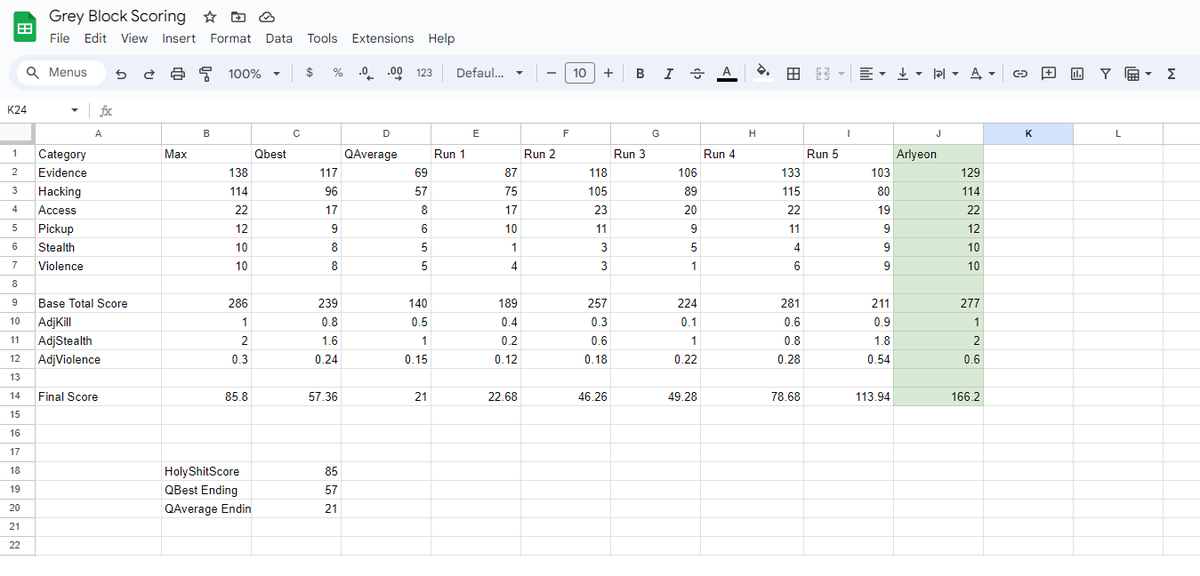Open the Data menu

[279, 39]
